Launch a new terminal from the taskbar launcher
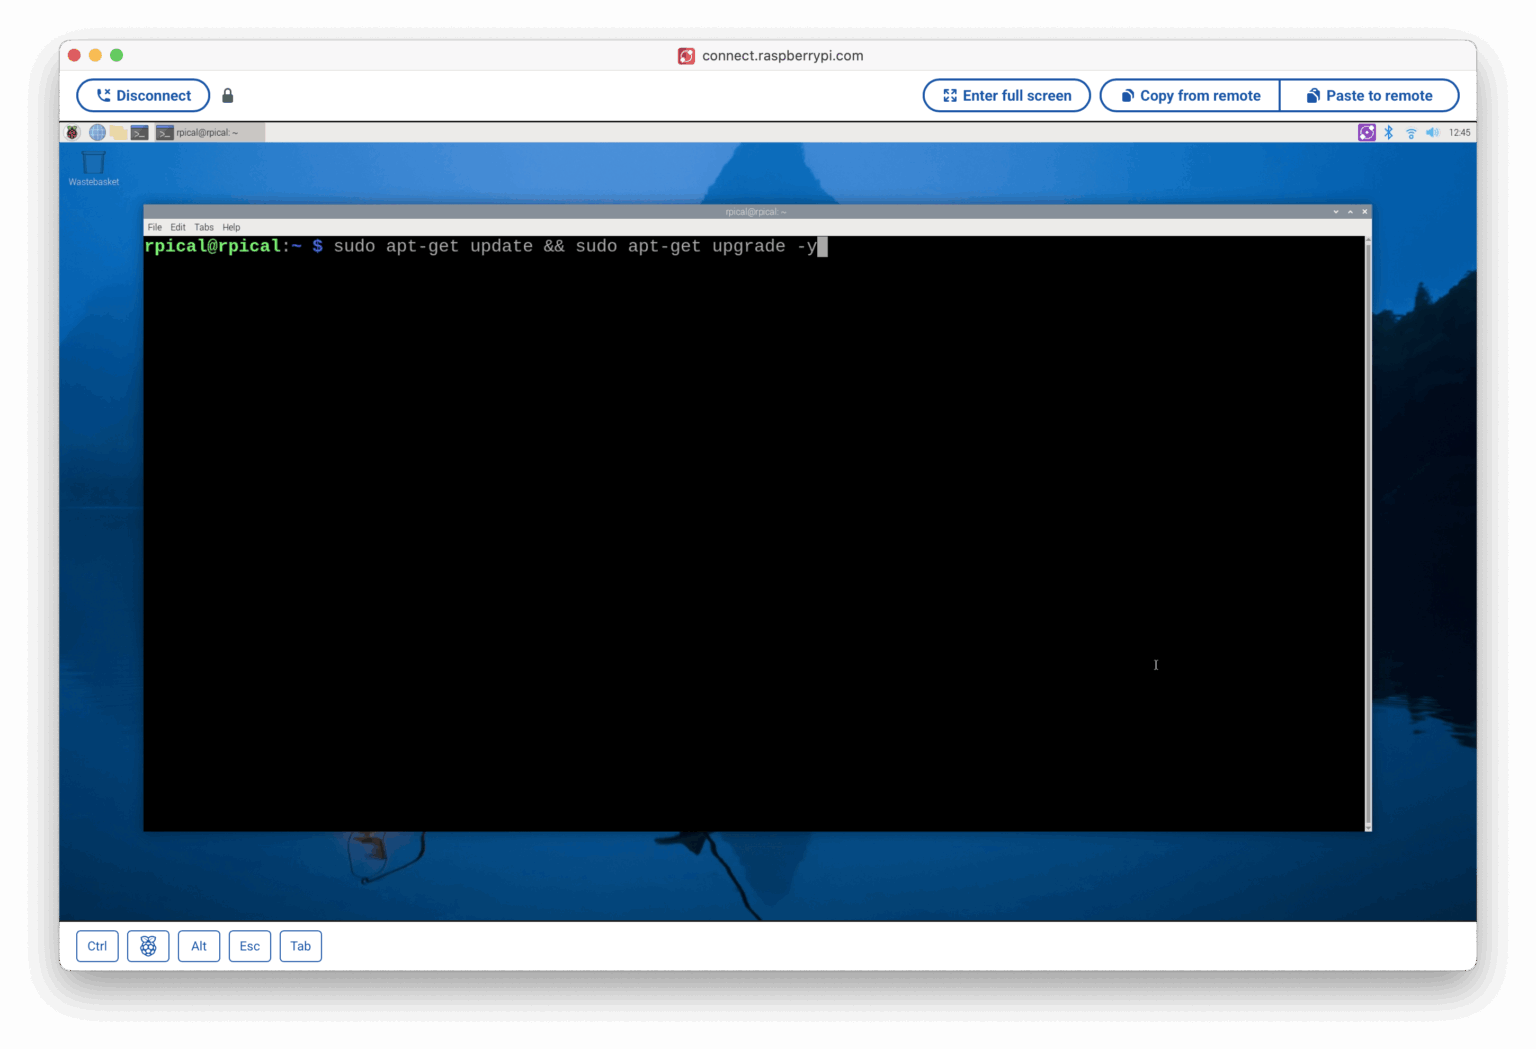The height and width of the screenshot is (1049, 1536). tap(140, 132)
